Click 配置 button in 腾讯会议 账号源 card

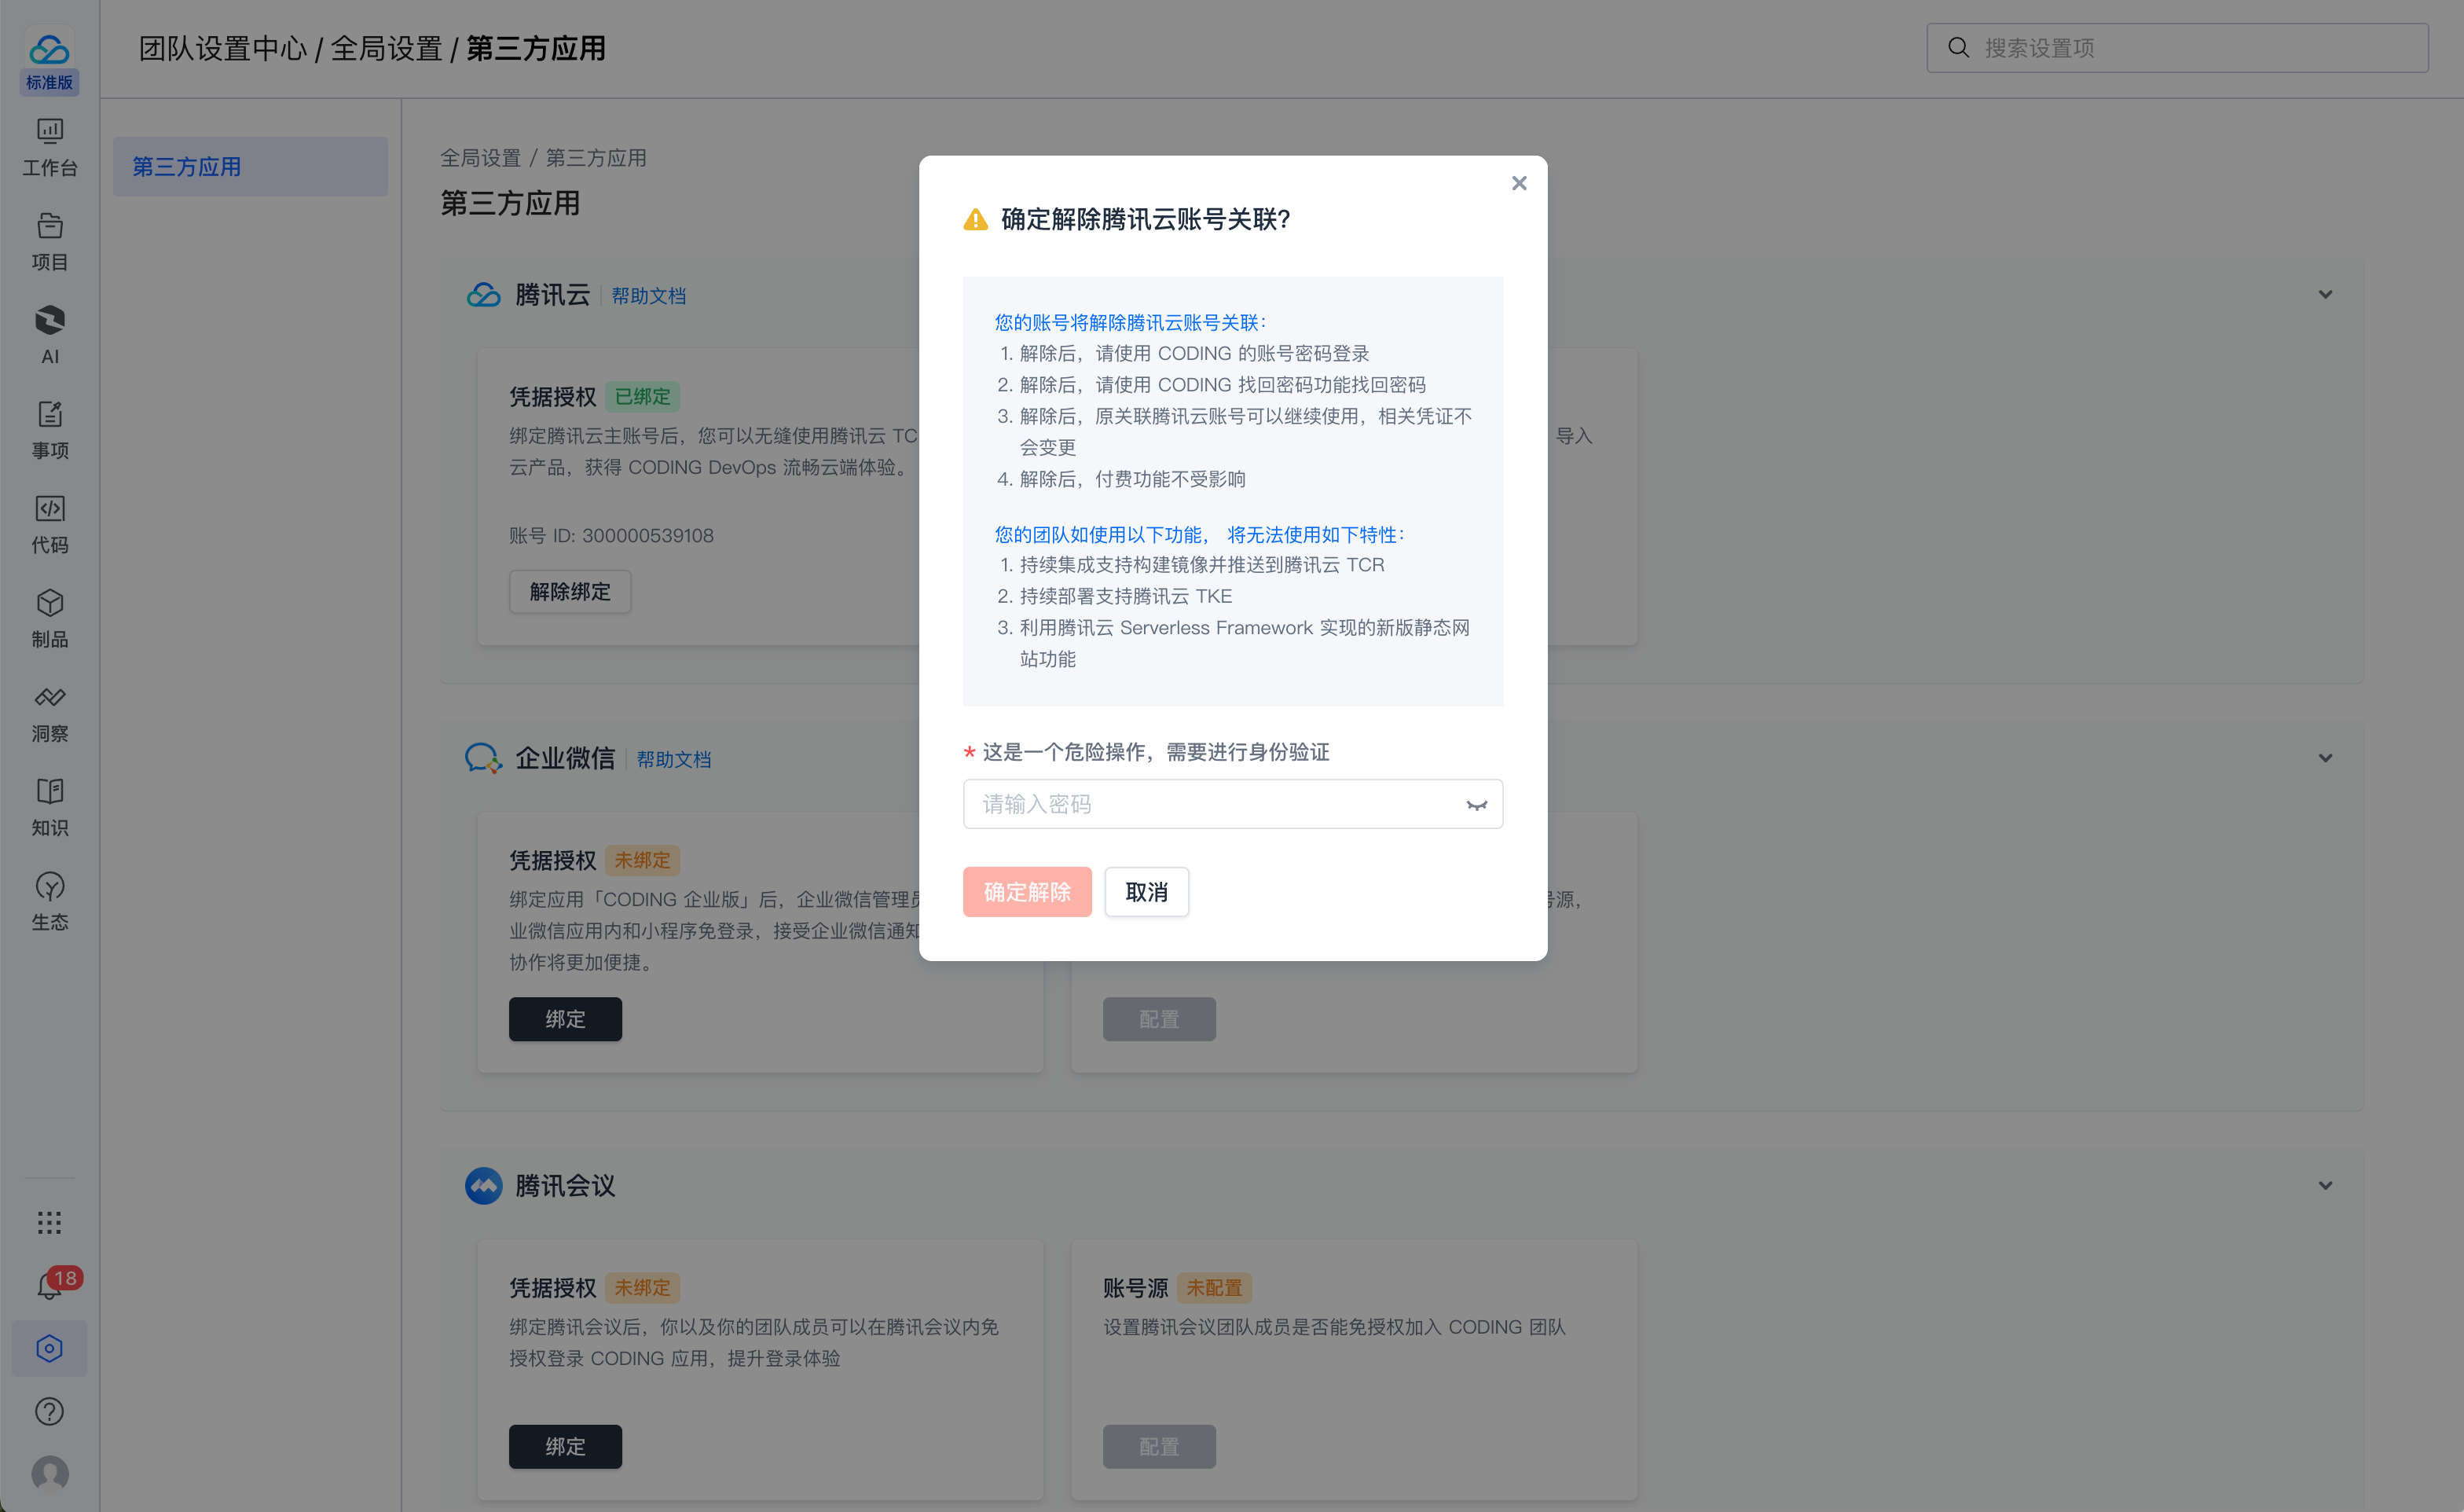1159,1446
